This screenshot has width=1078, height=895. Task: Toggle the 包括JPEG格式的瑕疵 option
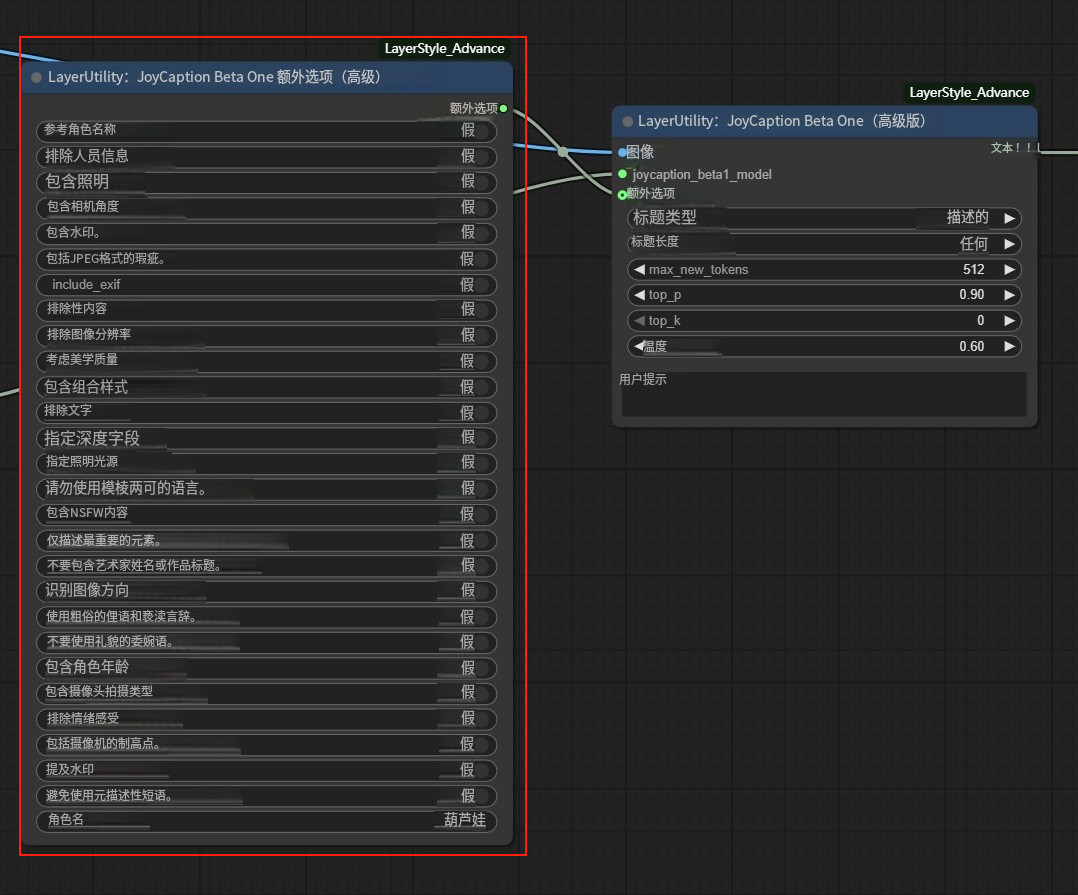(266, 259)
